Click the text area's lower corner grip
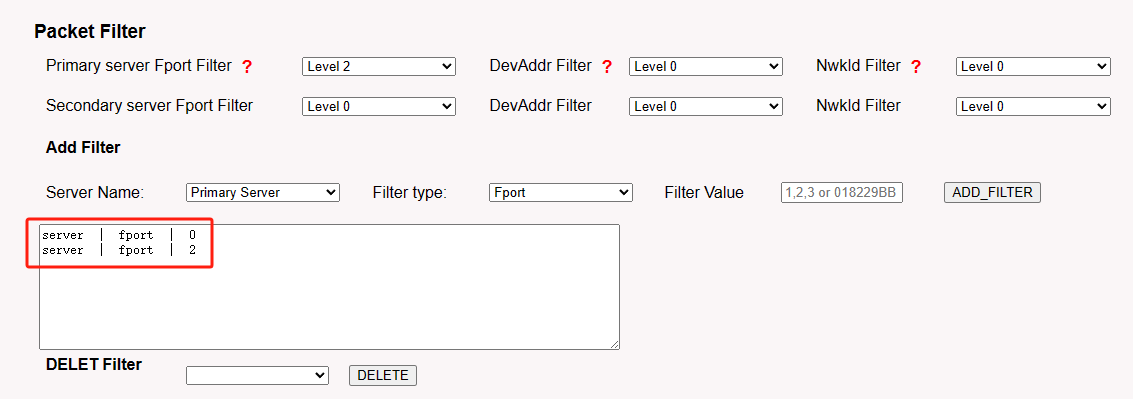The width and height of the screenshot is (1133, 399). pos(614,345)
